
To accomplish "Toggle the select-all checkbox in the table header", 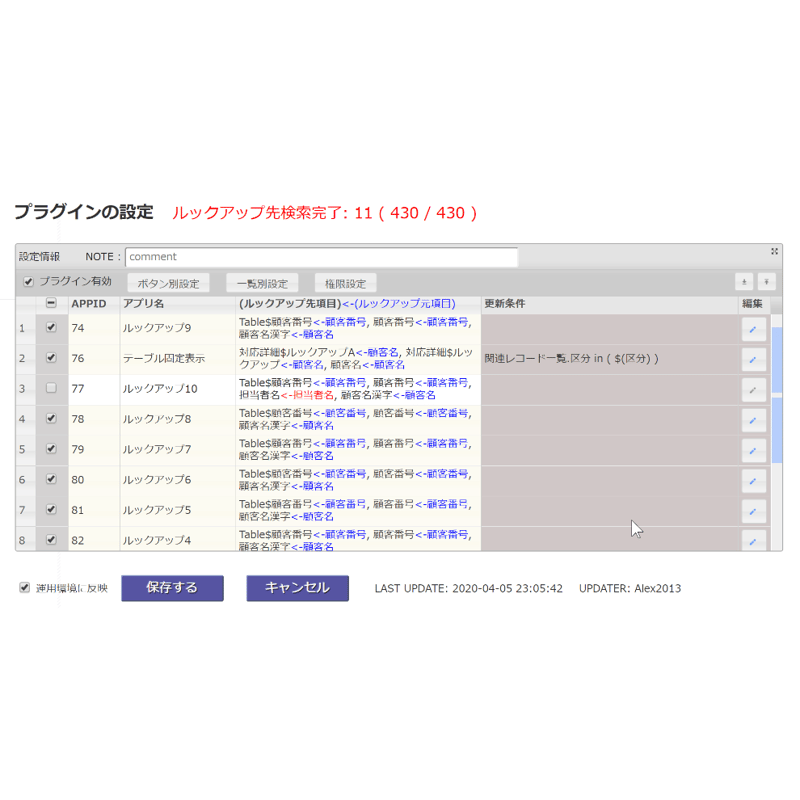I will pyautogui.click(x=51, y=303).
